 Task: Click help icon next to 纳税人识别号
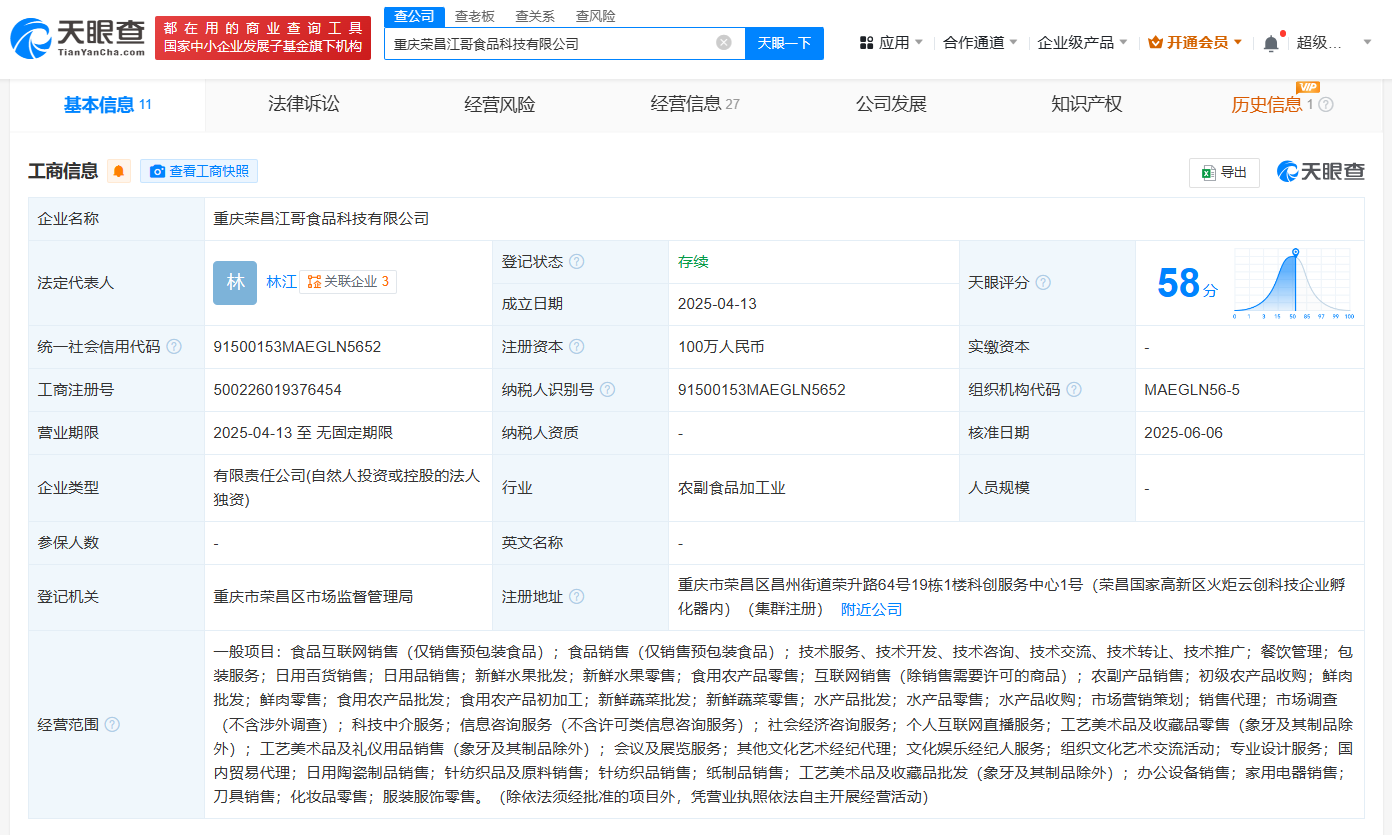[x=607, y=390]
